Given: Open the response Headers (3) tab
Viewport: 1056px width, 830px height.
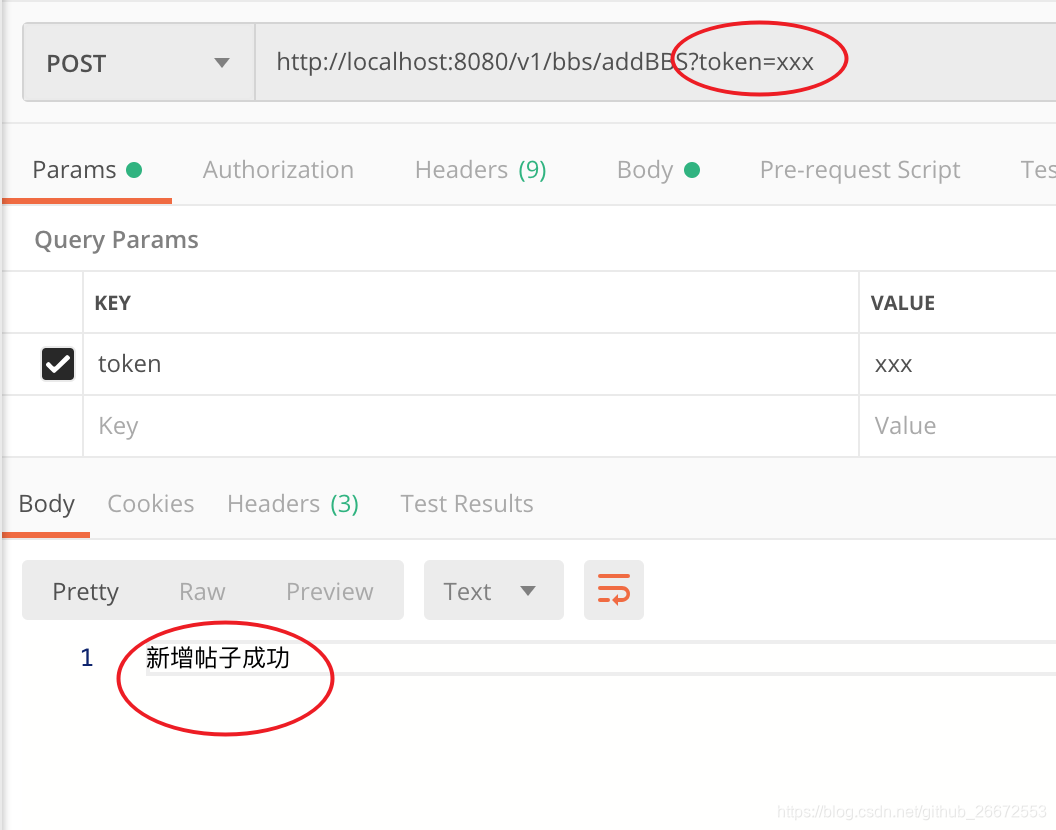Looking at the screenshot, I should (293, 503).
